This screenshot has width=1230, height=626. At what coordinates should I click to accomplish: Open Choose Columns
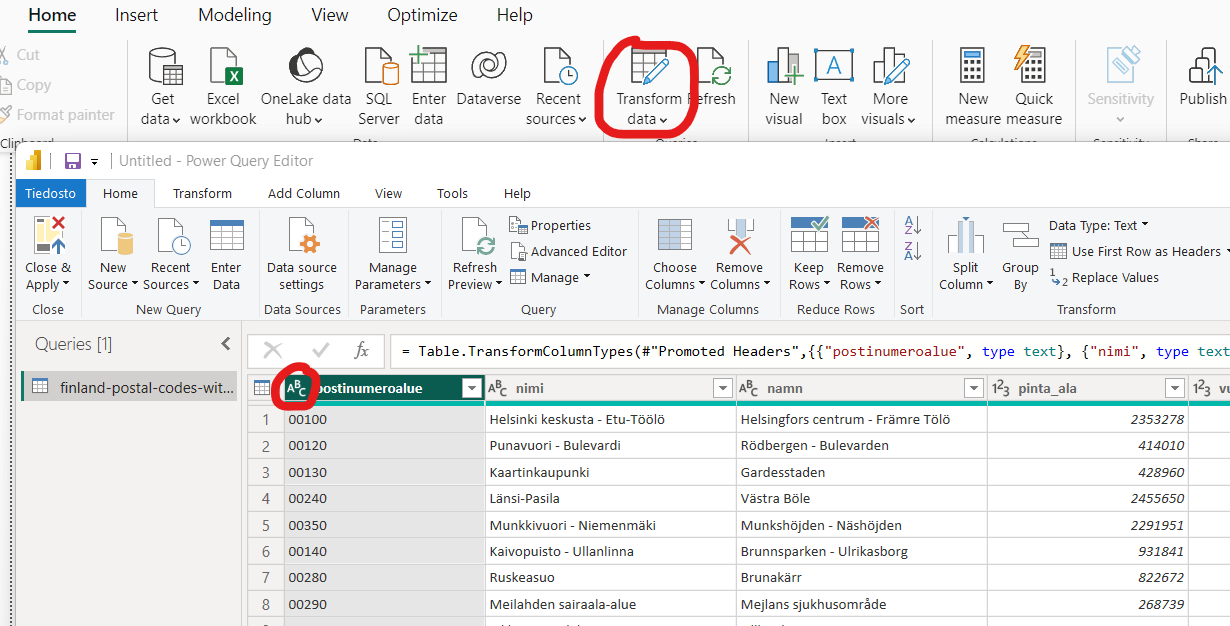[x=675, y=254]
